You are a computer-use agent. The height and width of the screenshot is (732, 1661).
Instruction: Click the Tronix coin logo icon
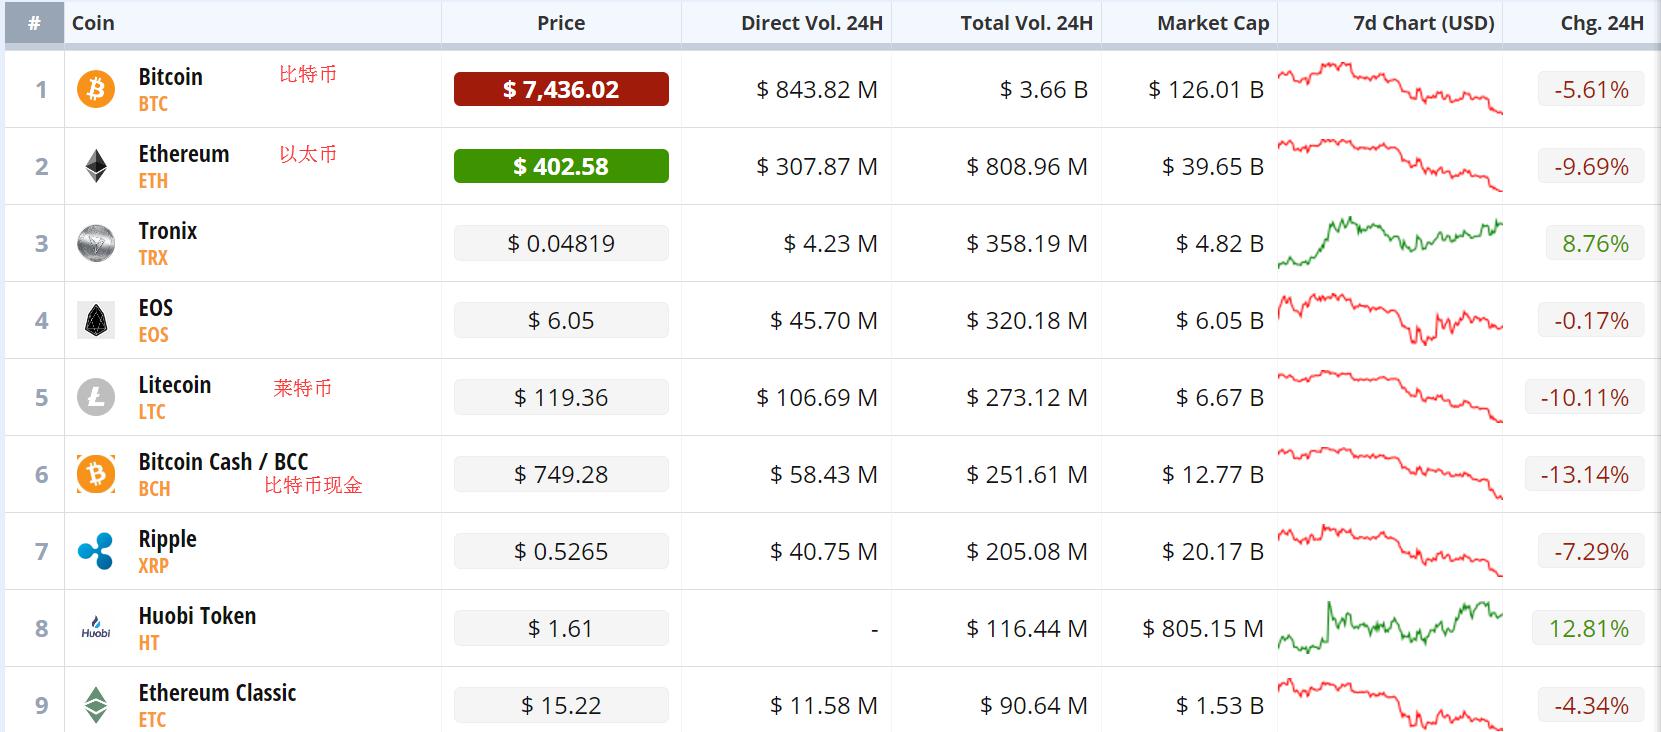96,244
